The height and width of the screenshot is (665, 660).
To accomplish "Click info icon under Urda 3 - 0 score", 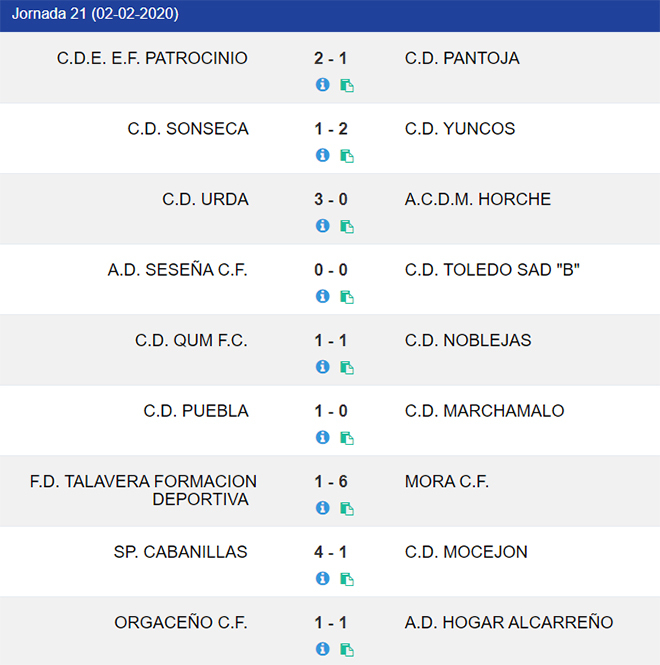I will point(322,226).
